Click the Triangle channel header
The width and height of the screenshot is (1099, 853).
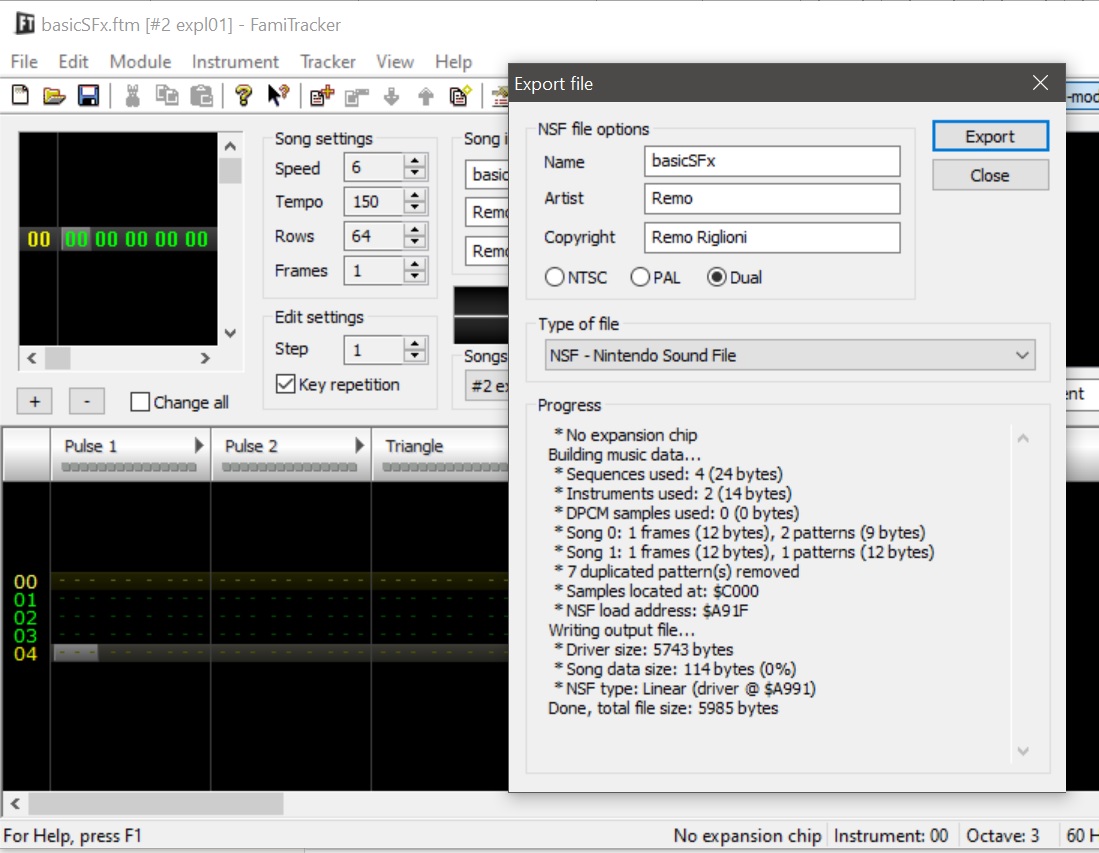pos(440,453)
